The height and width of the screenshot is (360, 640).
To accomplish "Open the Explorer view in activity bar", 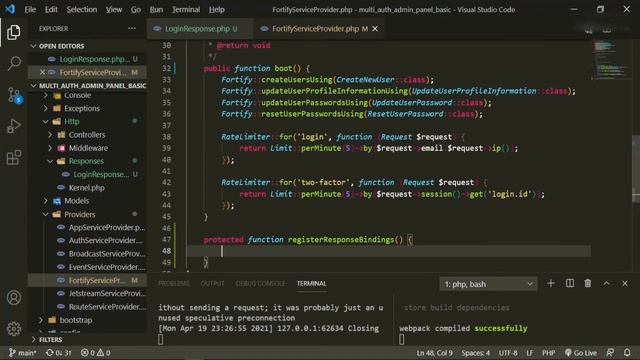I will (x=13, y=32).
